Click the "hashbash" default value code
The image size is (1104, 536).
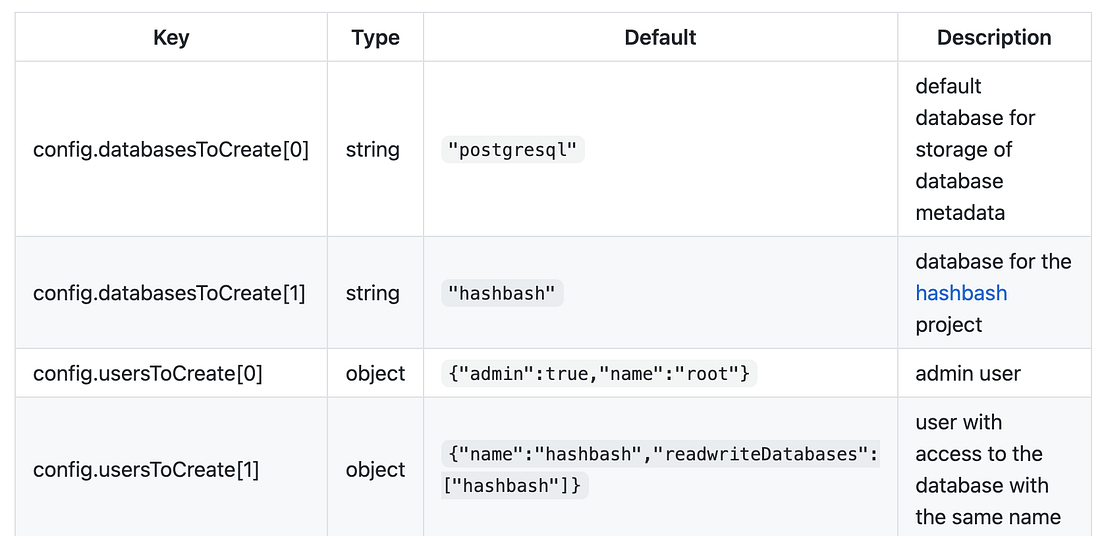503,293
